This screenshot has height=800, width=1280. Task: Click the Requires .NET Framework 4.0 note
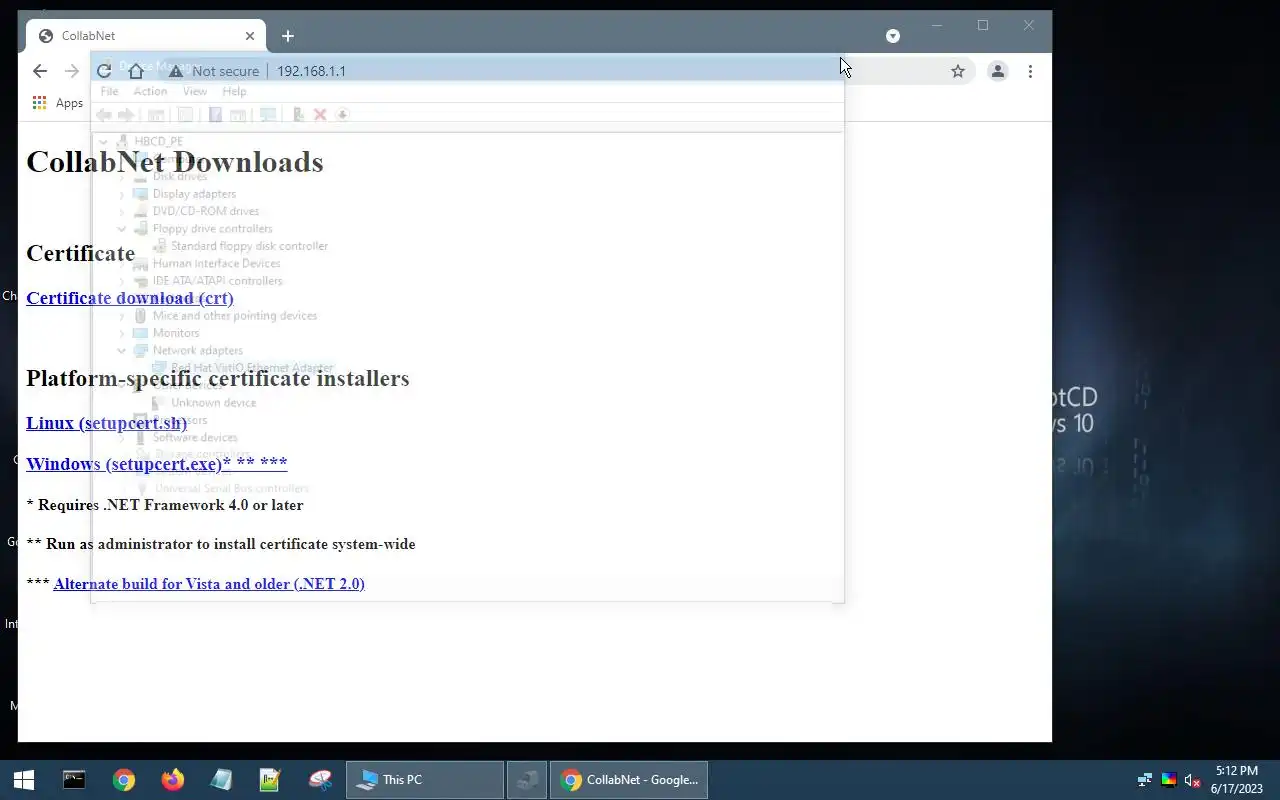[x=165, y=505]
